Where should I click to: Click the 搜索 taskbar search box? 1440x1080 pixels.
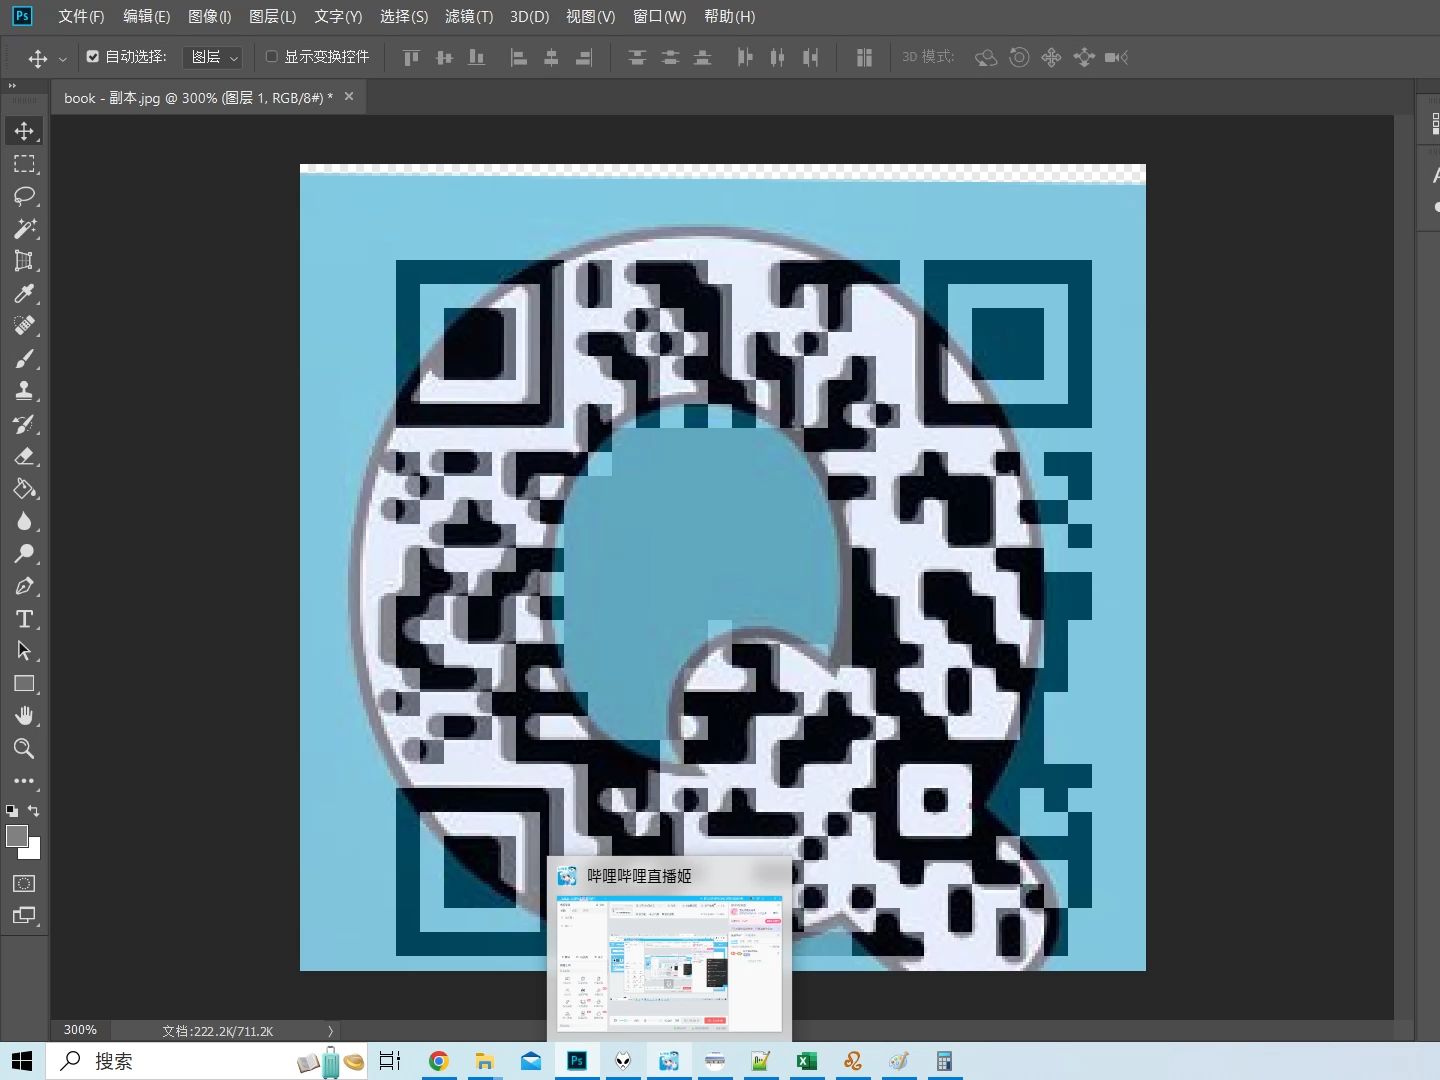207,1061
